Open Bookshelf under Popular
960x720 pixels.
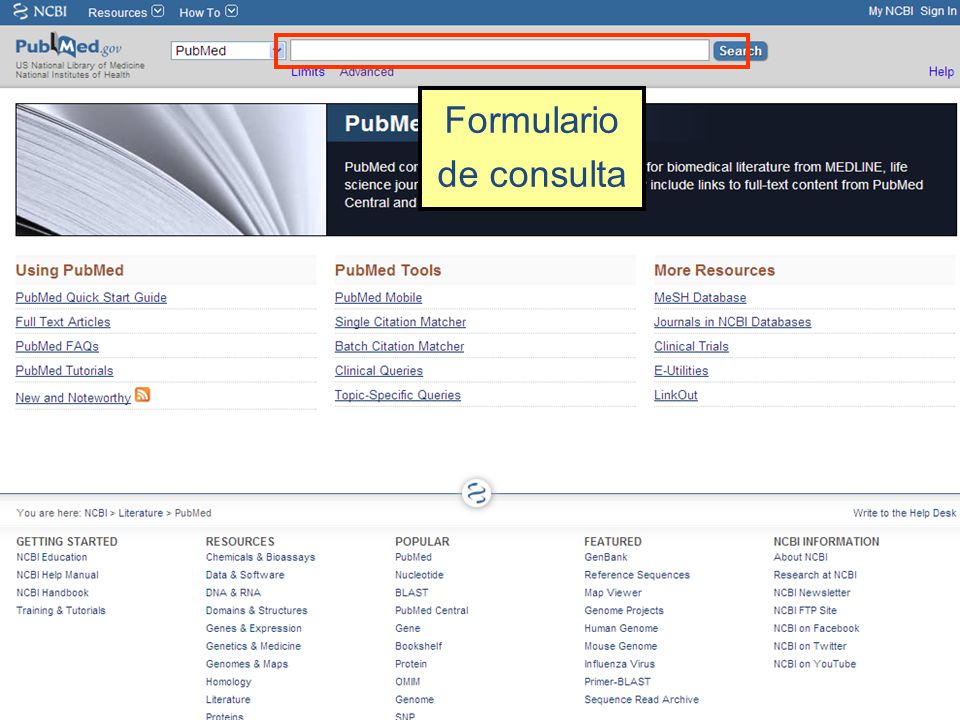click(x=419, y=646)
